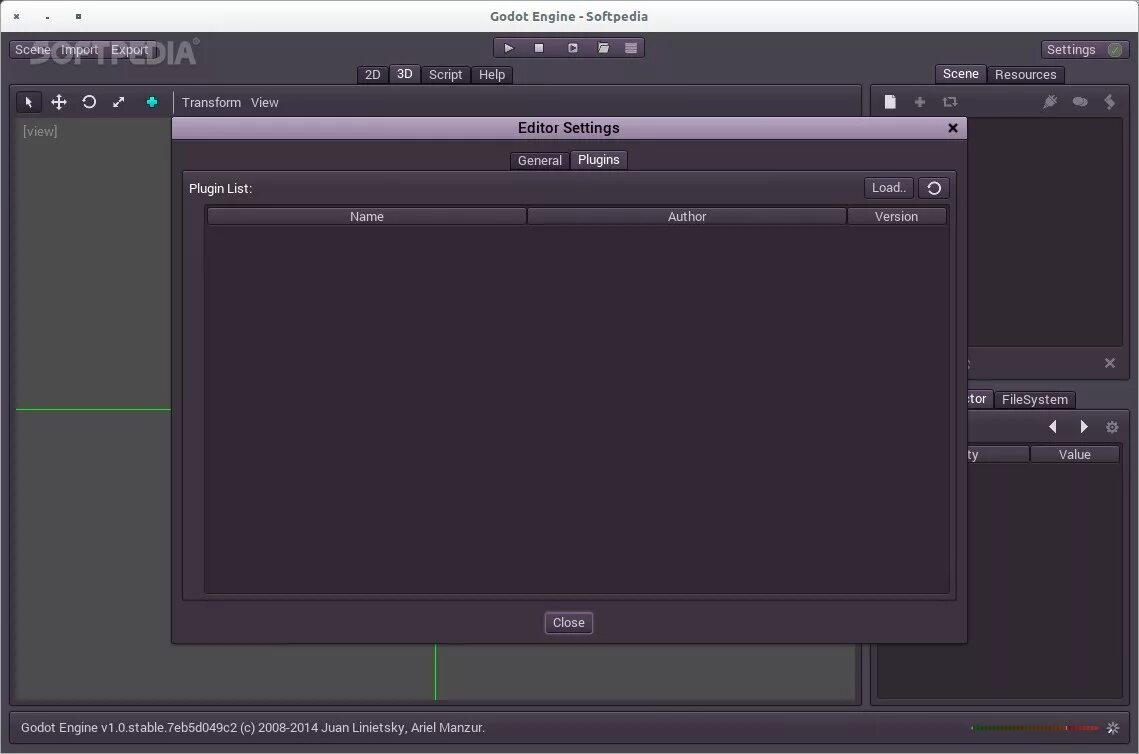1139x754 pixels.
Task: Click the Name column header
Action: [366, 216]
